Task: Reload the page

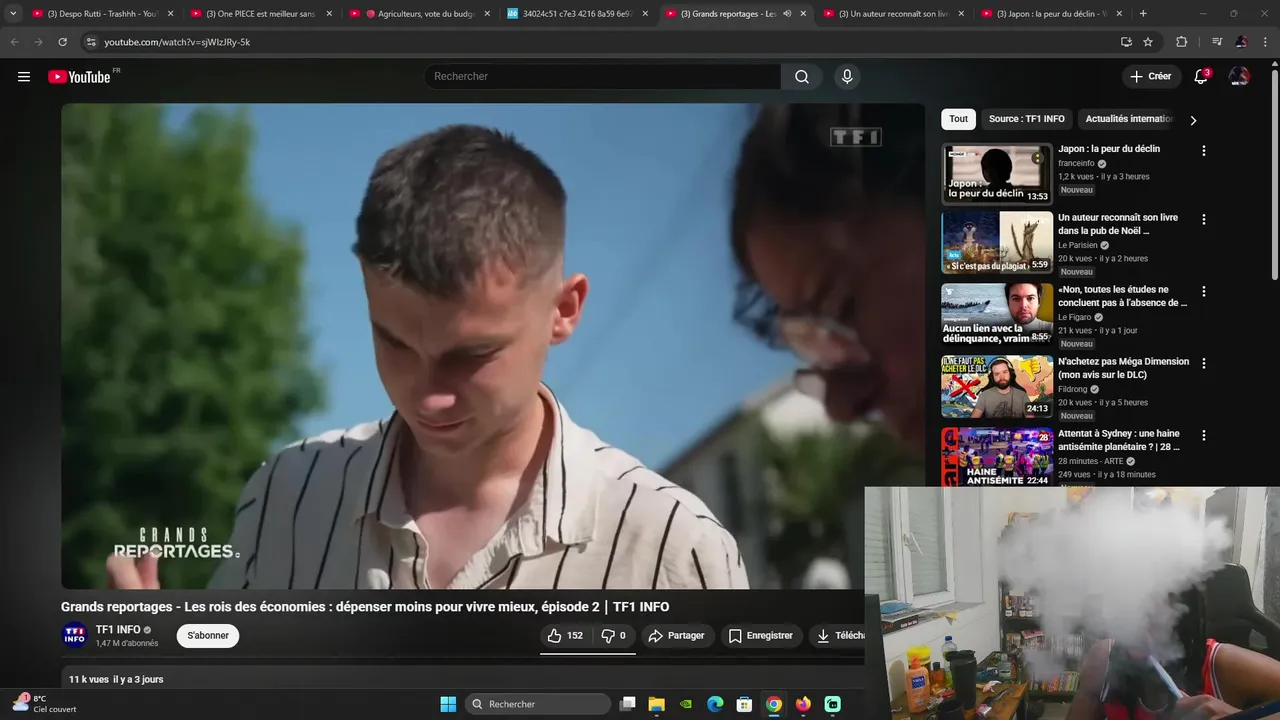Action: (x=62, y=42)
